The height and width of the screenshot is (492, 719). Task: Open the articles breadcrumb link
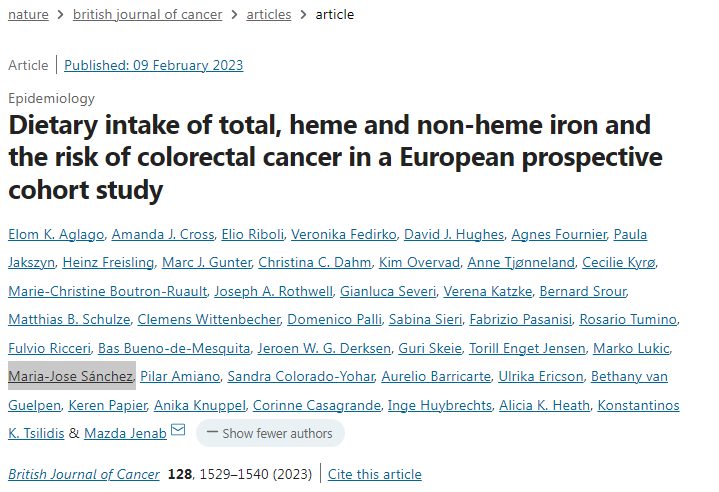[x=268, y=14]
